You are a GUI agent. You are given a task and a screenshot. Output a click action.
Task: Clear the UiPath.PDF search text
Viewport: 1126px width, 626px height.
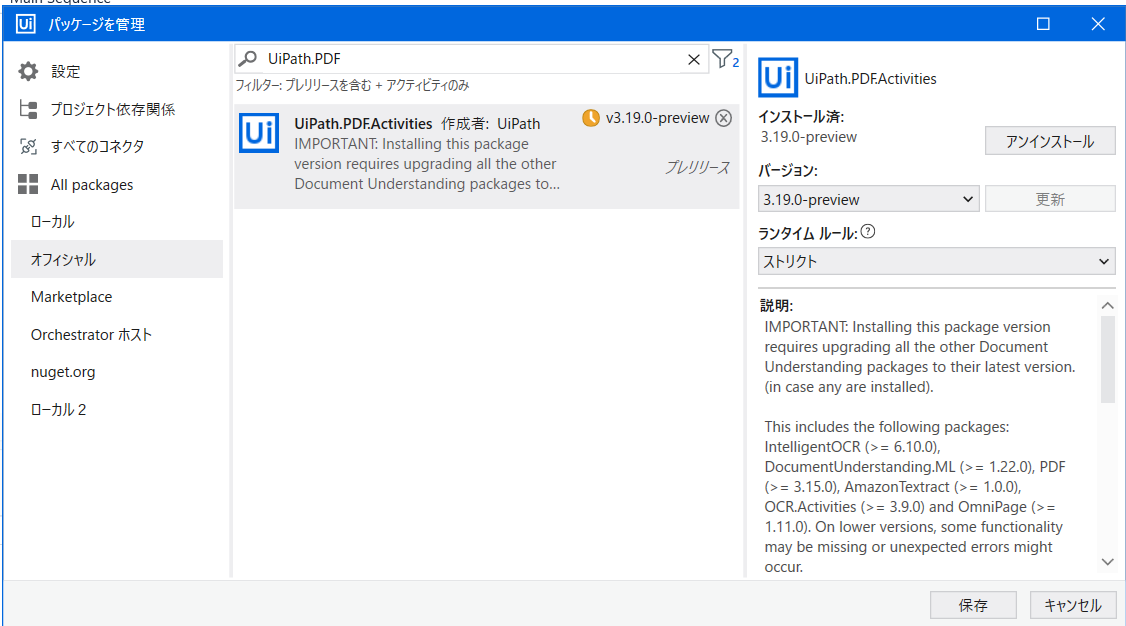[x=694, y=60]
